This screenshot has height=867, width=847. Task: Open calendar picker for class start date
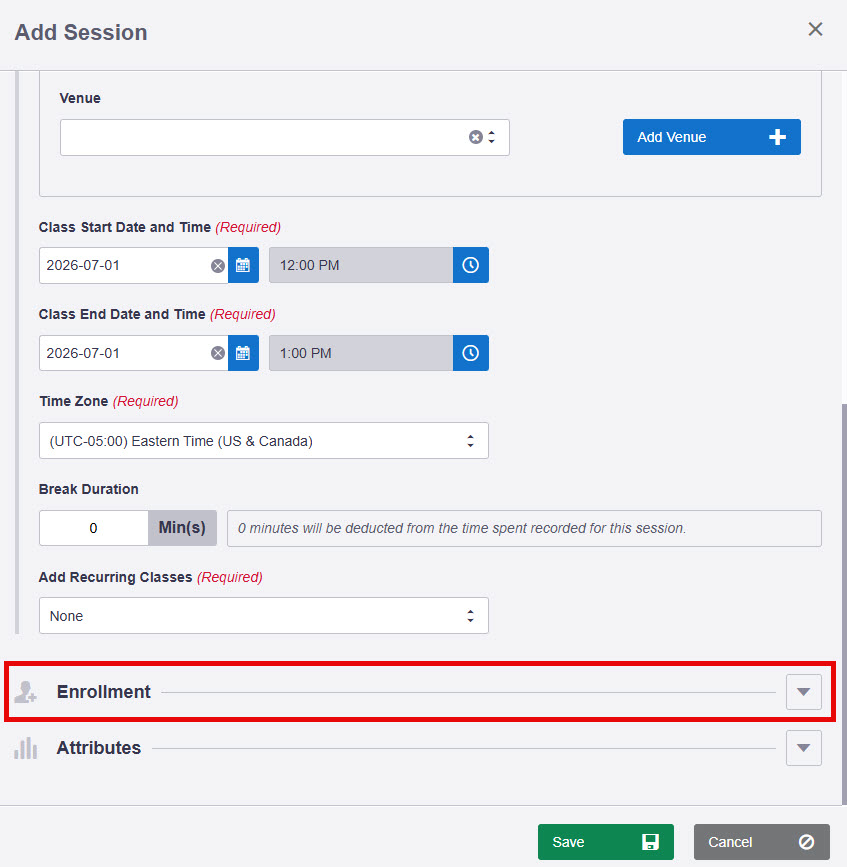243,265
